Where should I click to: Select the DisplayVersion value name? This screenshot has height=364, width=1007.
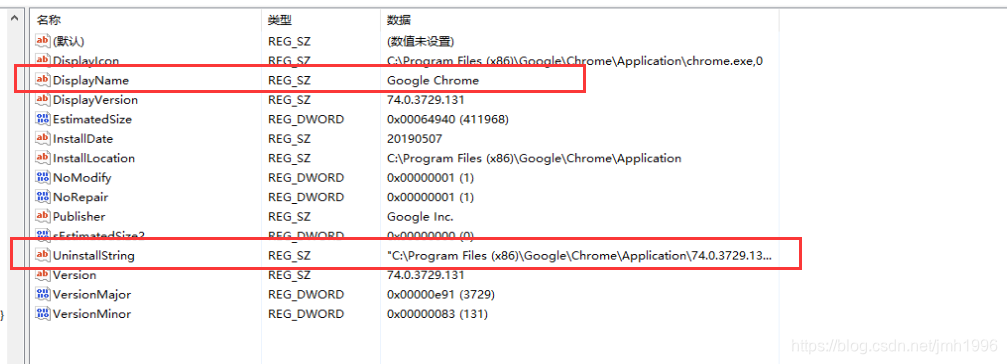[x=95, y=100]
